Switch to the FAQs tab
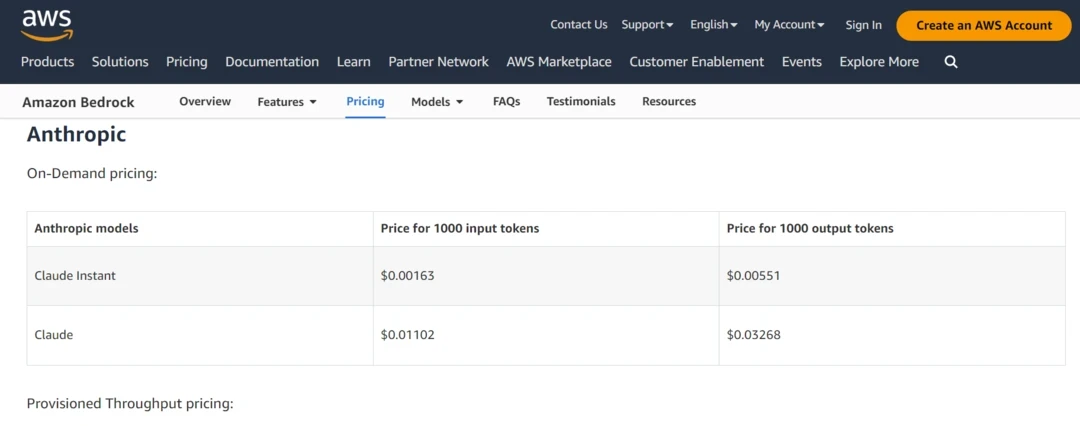The width and height of the screenshot is (1080, 426). point(506,102)
